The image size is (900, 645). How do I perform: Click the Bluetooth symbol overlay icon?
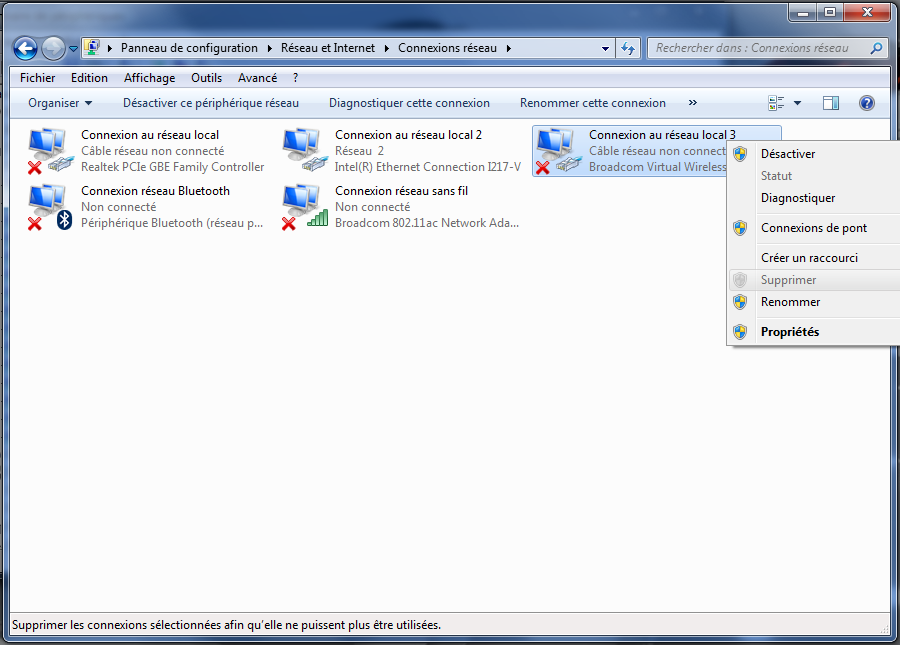[65, 220]
